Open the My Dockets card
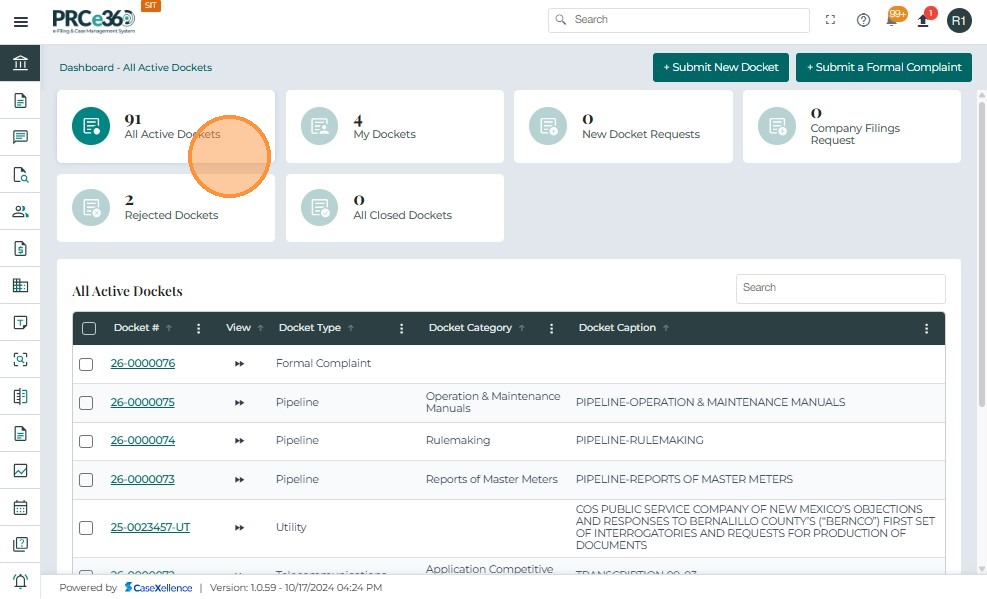This screenshot has height=599, width=987. (x=394, y=127)
